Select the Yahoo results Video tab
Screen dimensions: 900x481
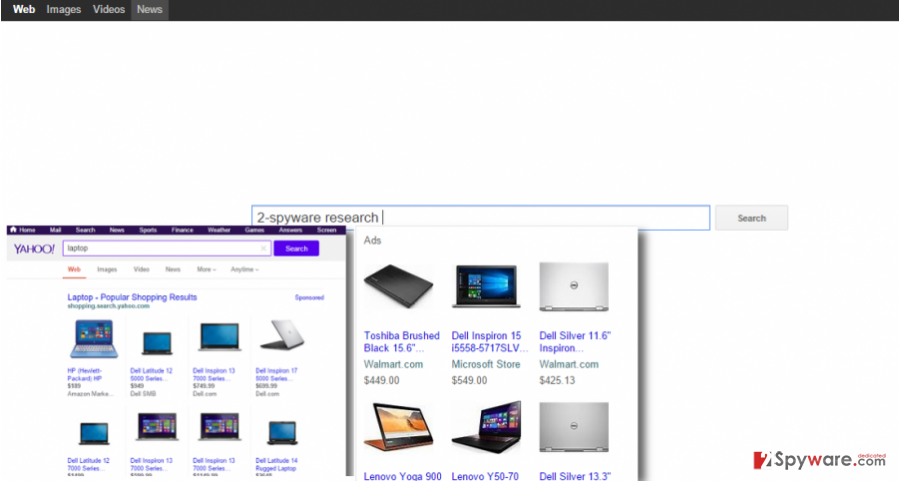tap(141, 269)
